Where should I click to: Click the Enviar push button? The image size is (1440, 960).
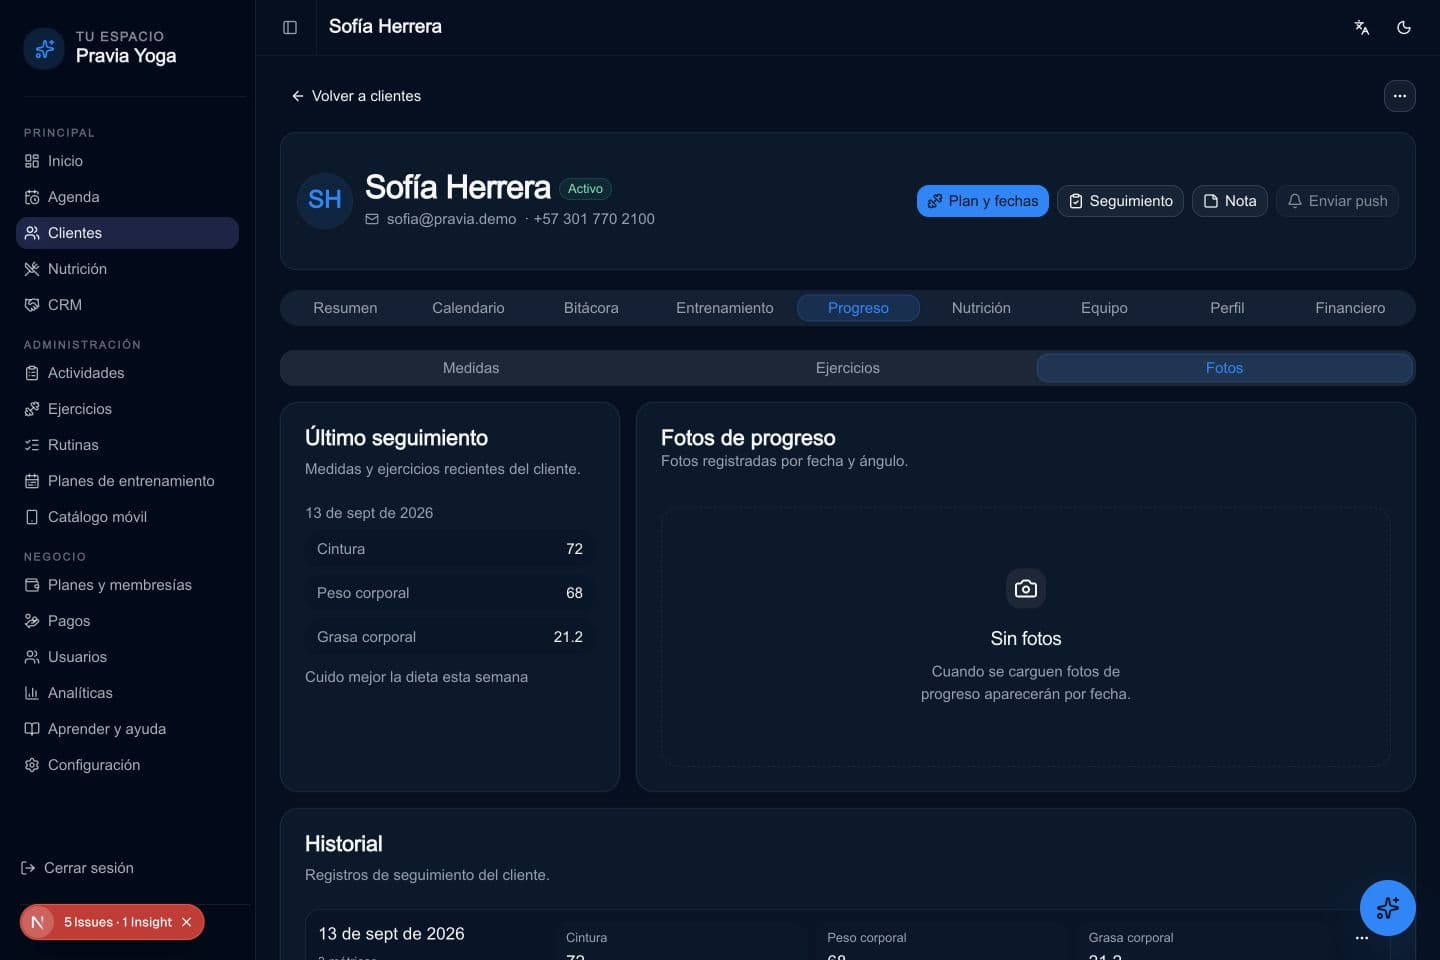pos(1337,201)
